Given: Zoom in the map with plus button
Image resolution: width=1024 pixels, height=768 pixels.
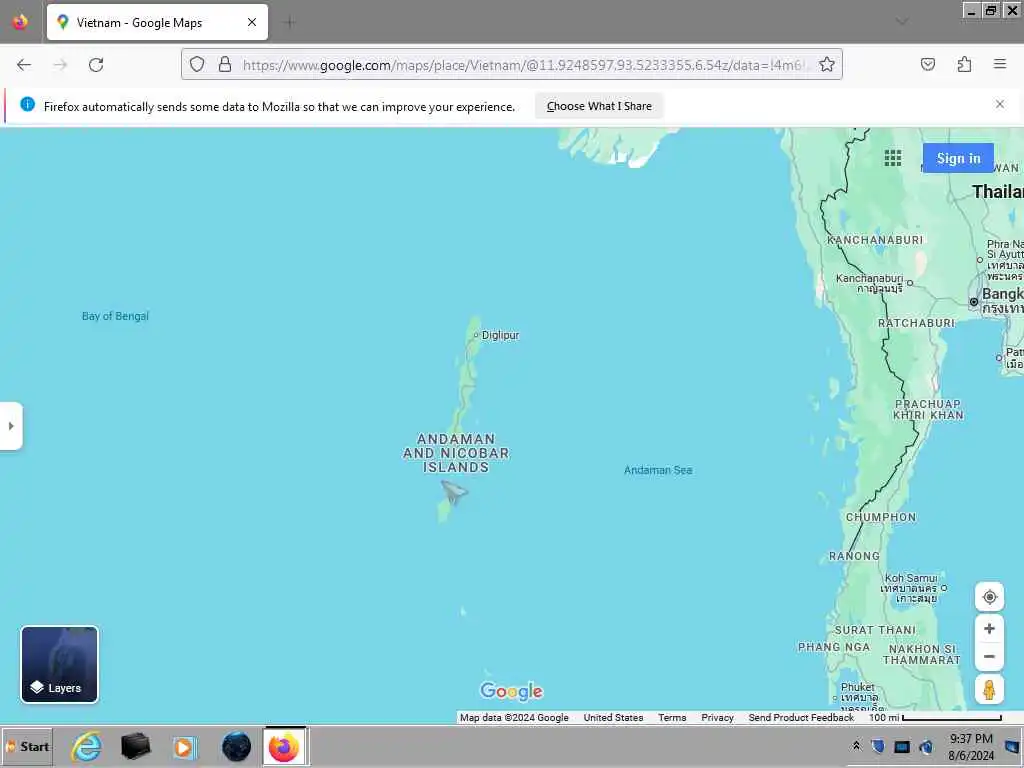Looking at the screenshot, I should click(989, 628).
